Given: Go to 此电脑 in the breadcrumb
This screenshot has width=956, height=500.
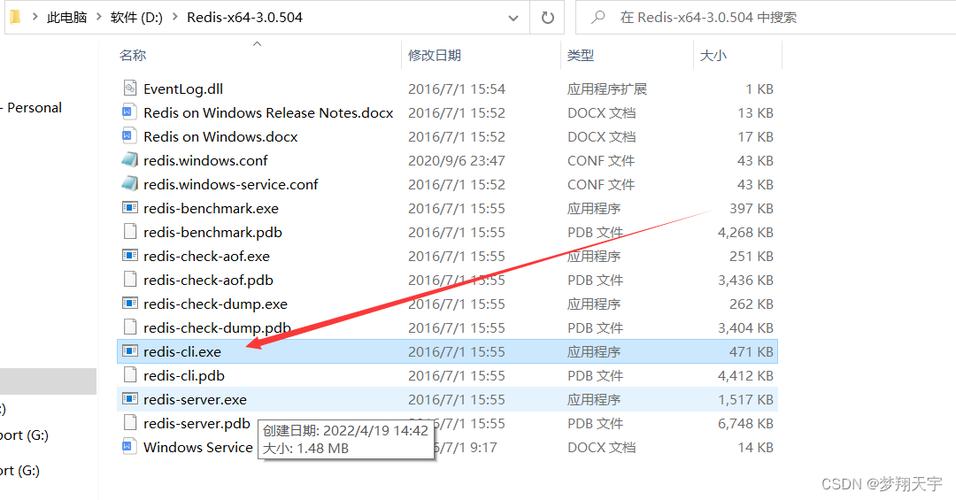Looking at the screenshot, I should click(67, 17).
